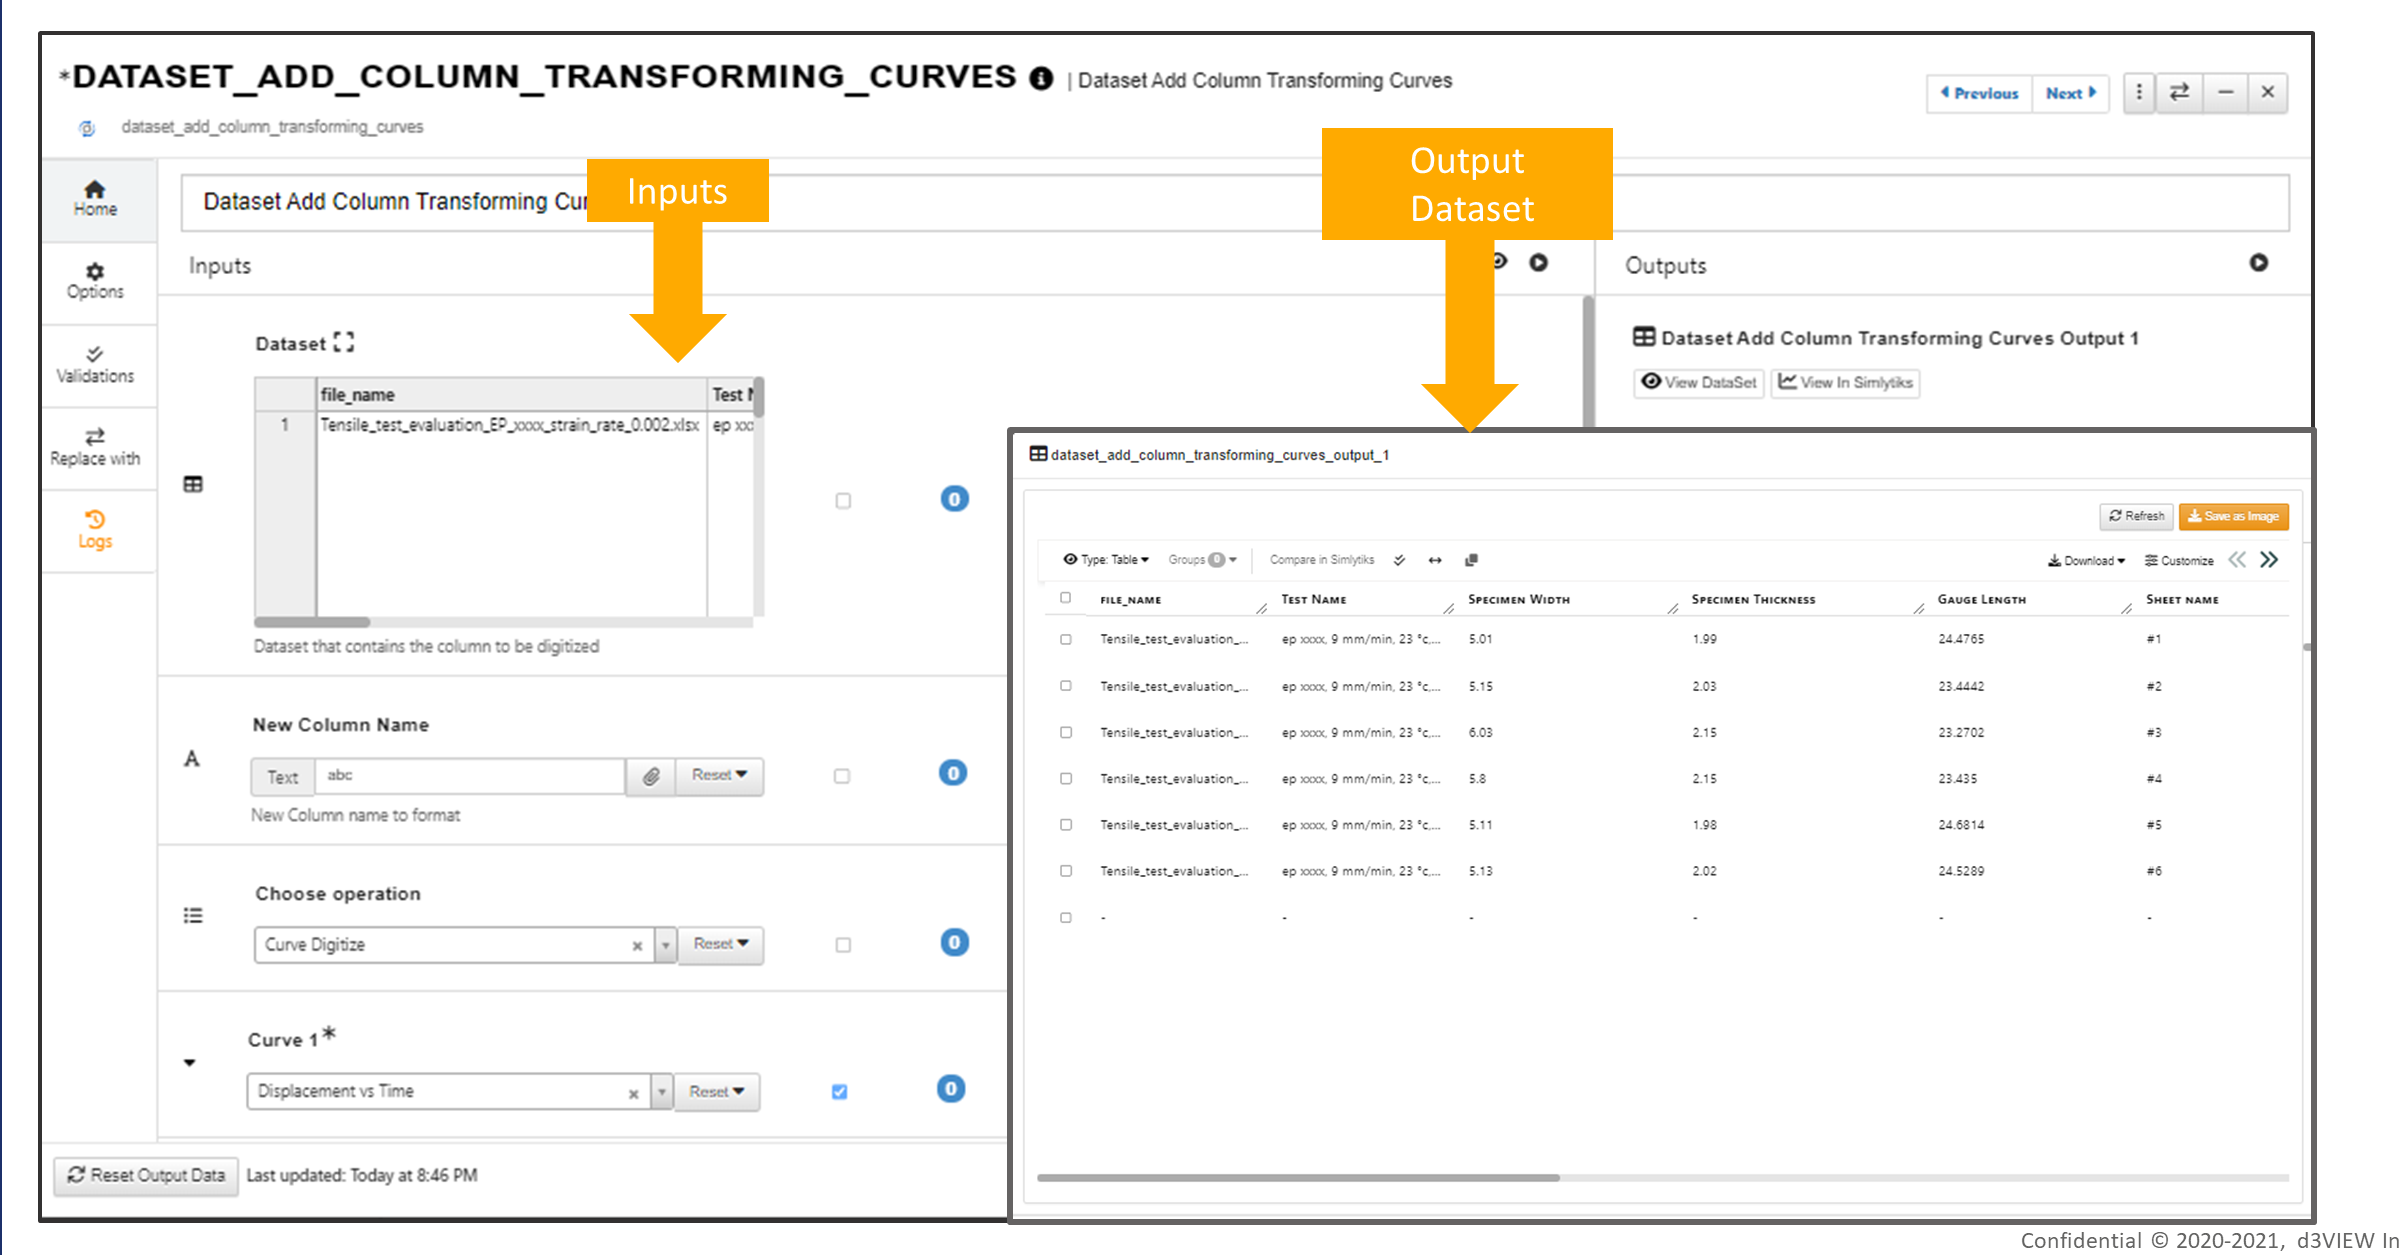Click the Next navigation button
Image resolution: width=2399 pixels, height=1255 pixels.
[x=2069, y=93]
